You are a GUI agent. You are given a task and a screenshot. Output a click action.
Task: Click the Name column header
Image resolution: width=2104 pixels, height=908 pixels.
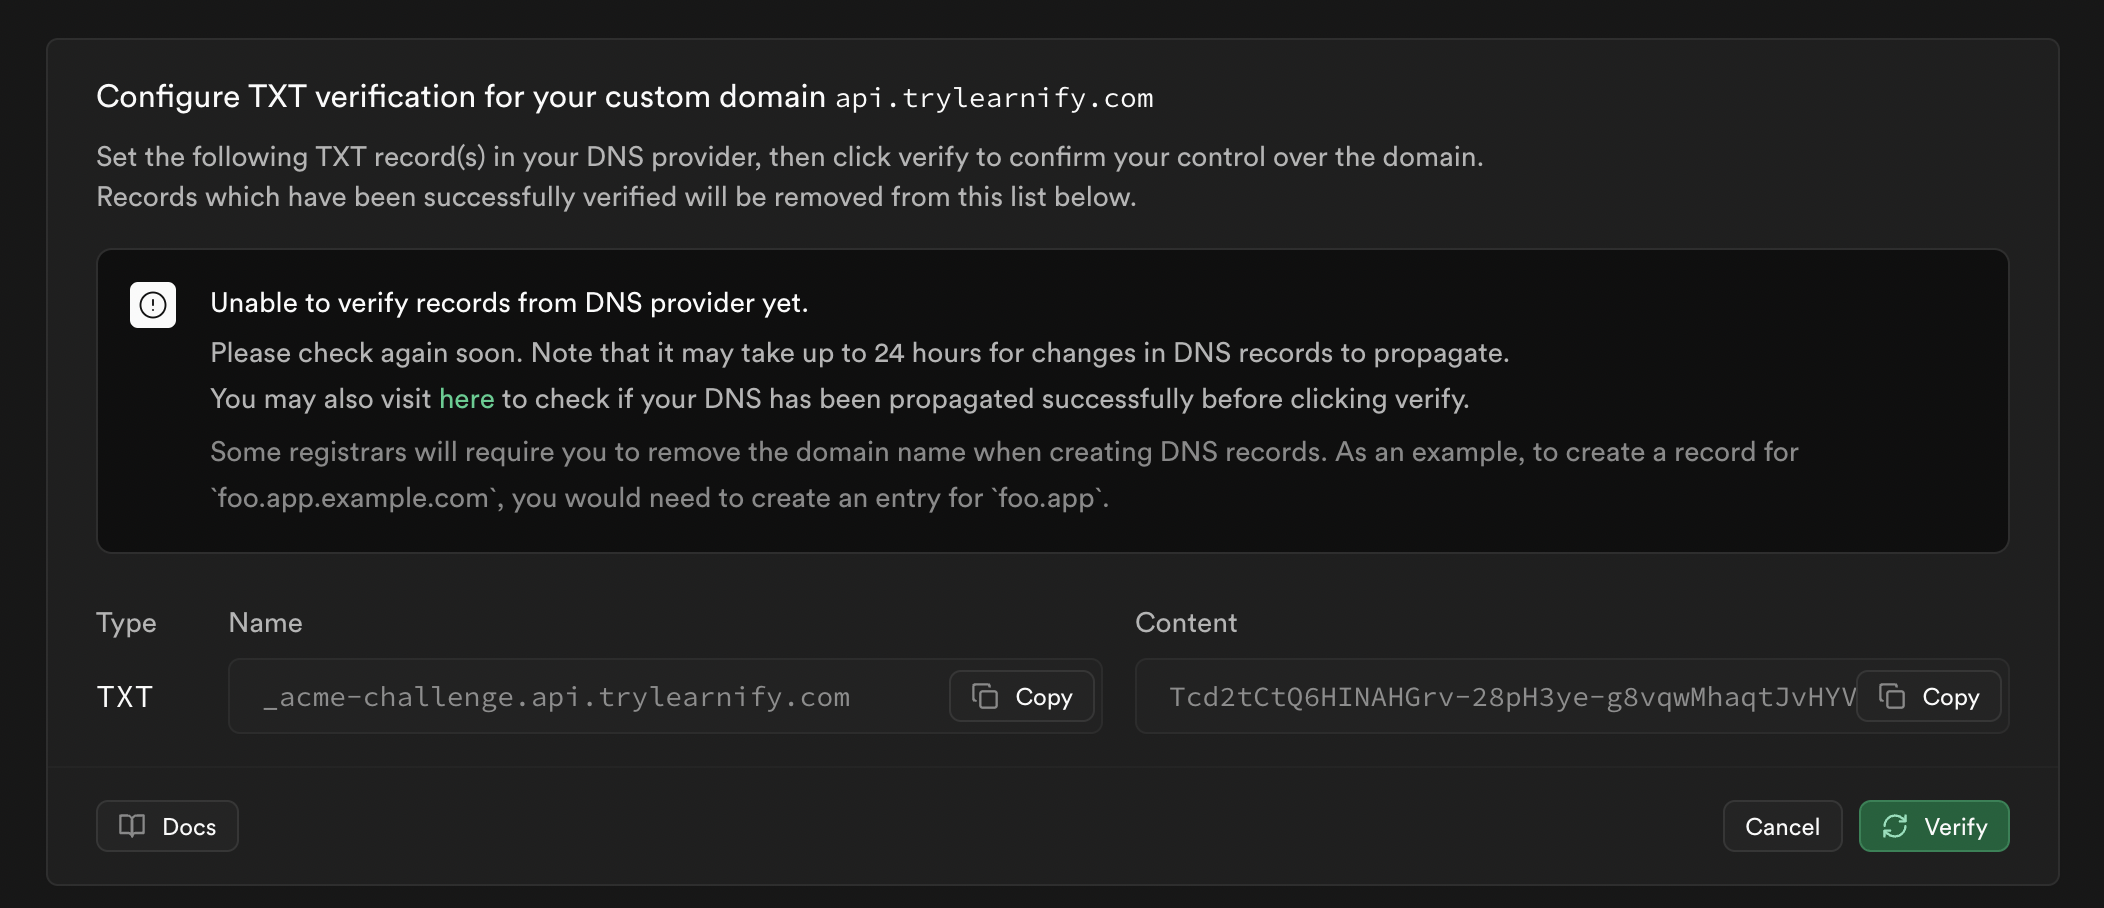pyautogui.click(x=265, y=623)
